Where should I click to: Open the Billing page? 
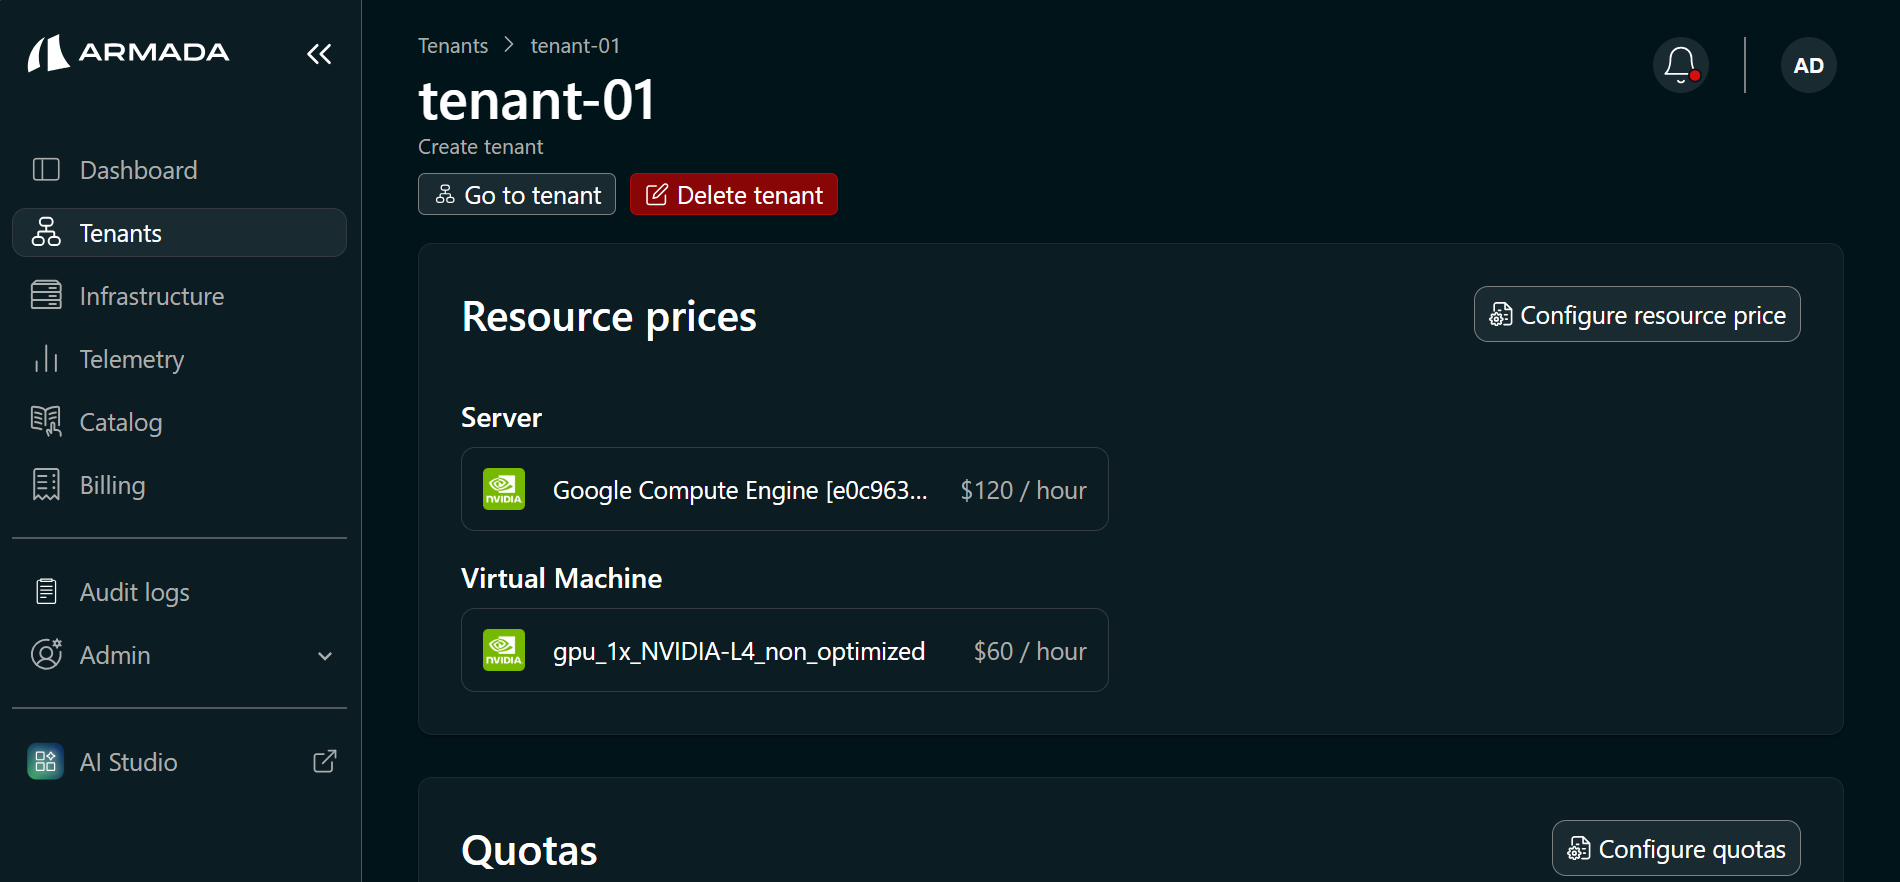coord(179,485)
